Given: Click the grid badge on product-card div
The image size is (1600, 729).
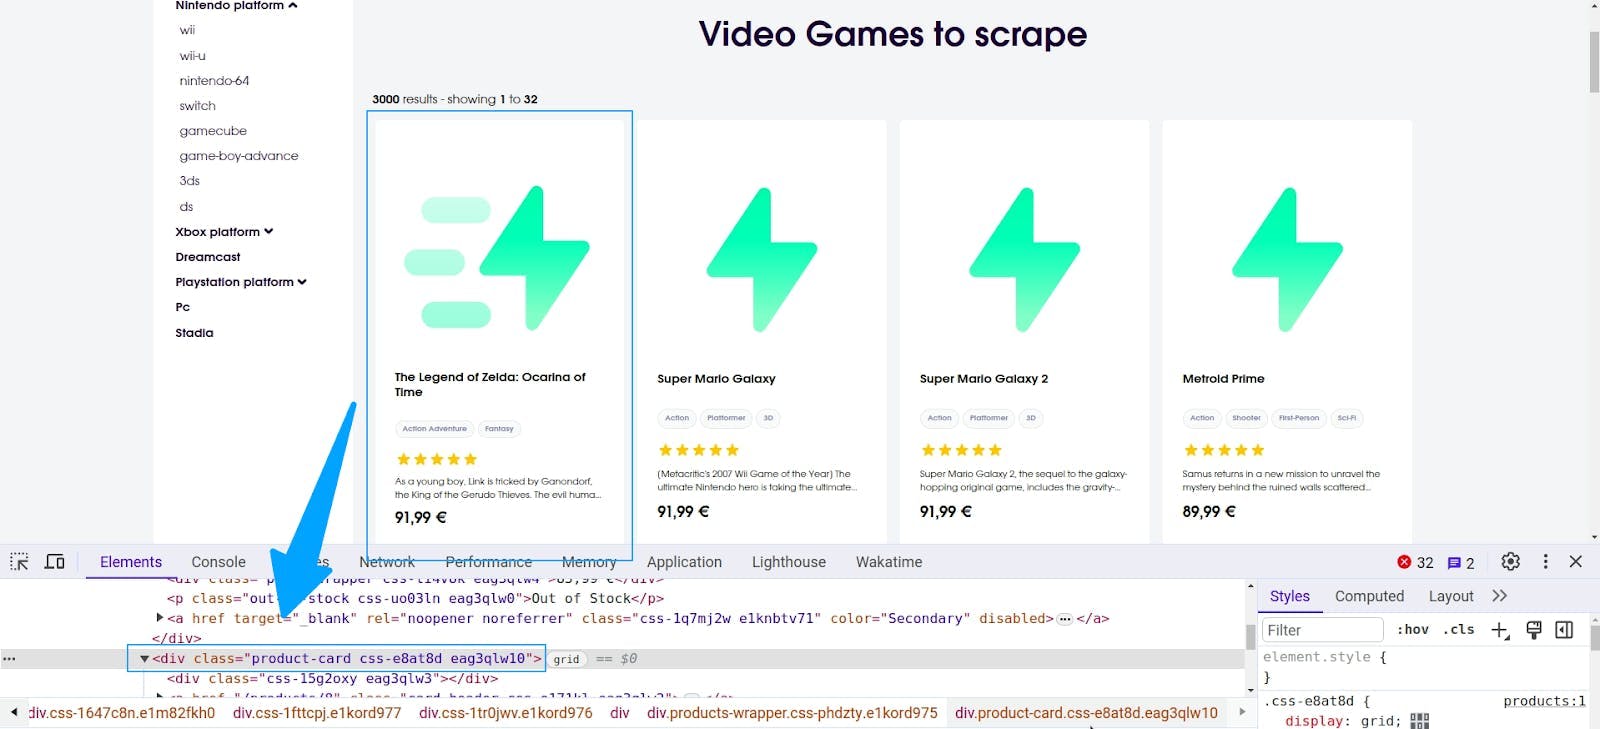Looking at the screenshot, I should [566, 659].
